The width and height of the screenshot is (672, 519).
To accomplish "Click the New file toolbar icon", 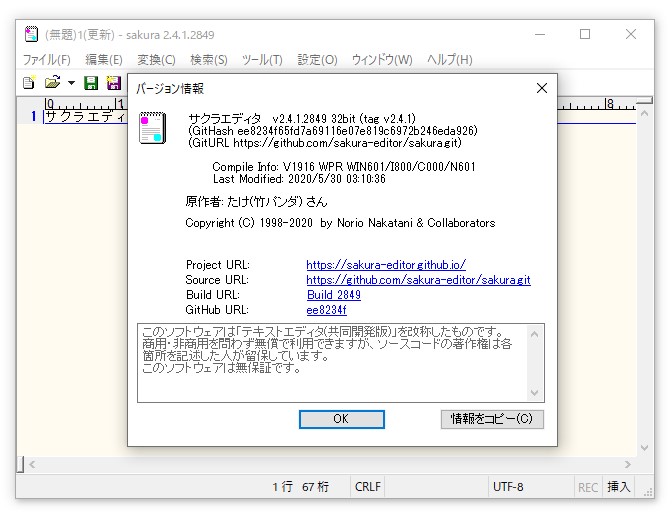I will point(29,82).
